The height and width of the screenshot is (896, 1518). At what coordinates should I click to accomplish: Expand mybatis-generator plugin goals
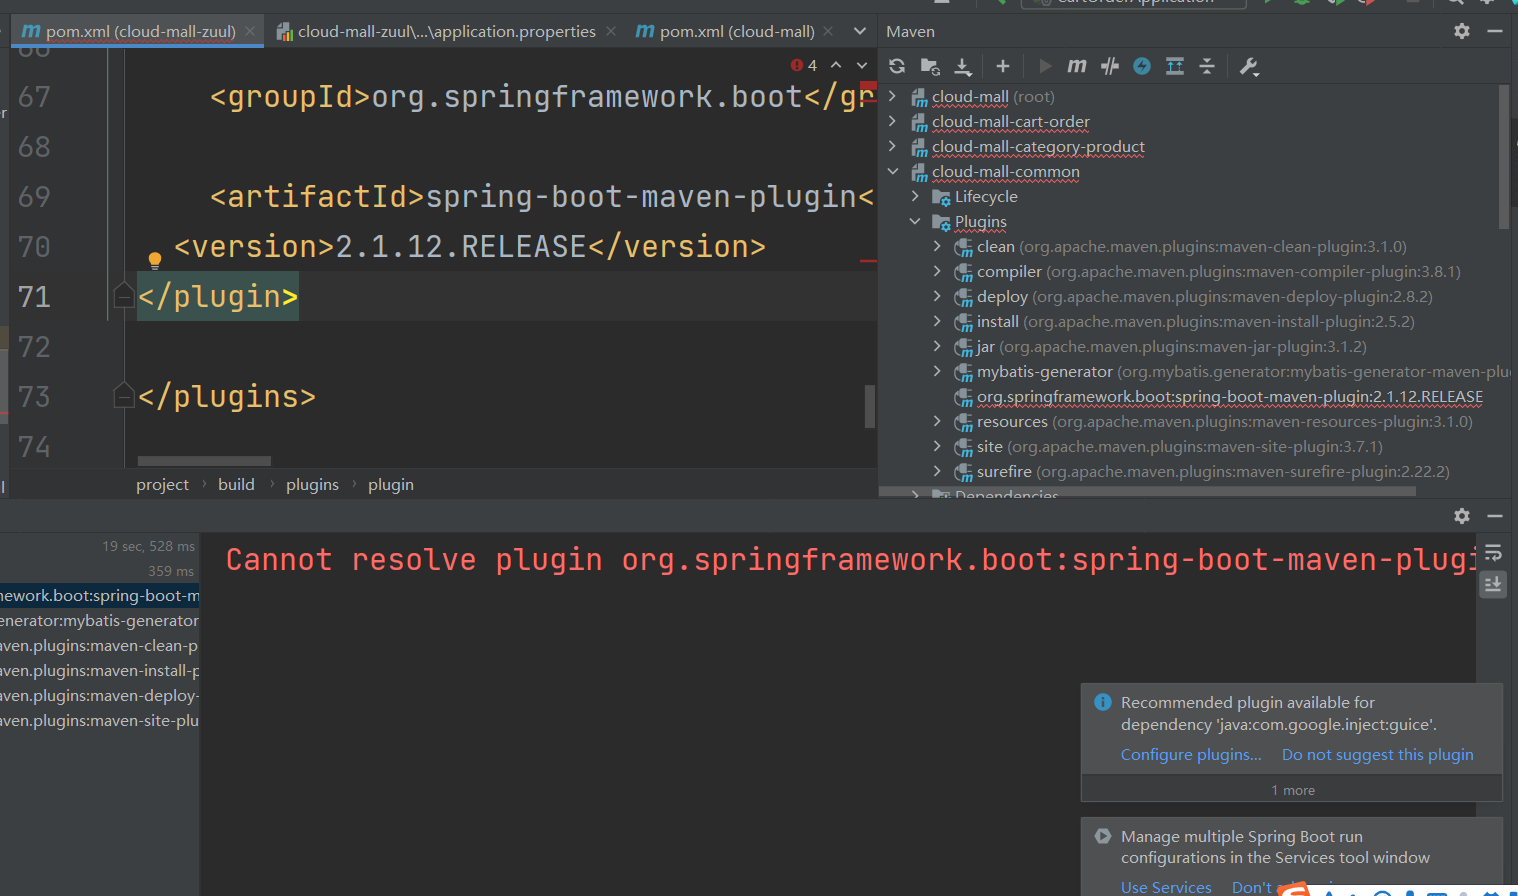[x=937, y=372]
